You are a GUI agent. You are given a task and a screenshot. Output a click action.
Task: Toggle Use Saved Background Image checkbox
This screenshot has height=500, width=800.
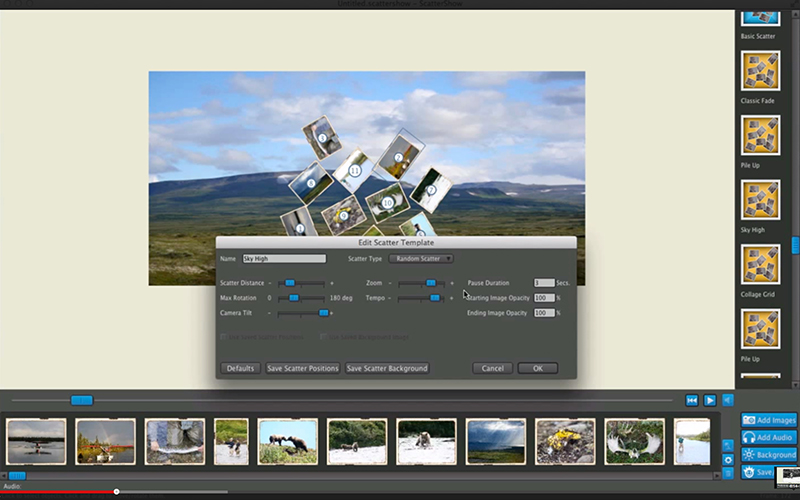click(324, 337)
